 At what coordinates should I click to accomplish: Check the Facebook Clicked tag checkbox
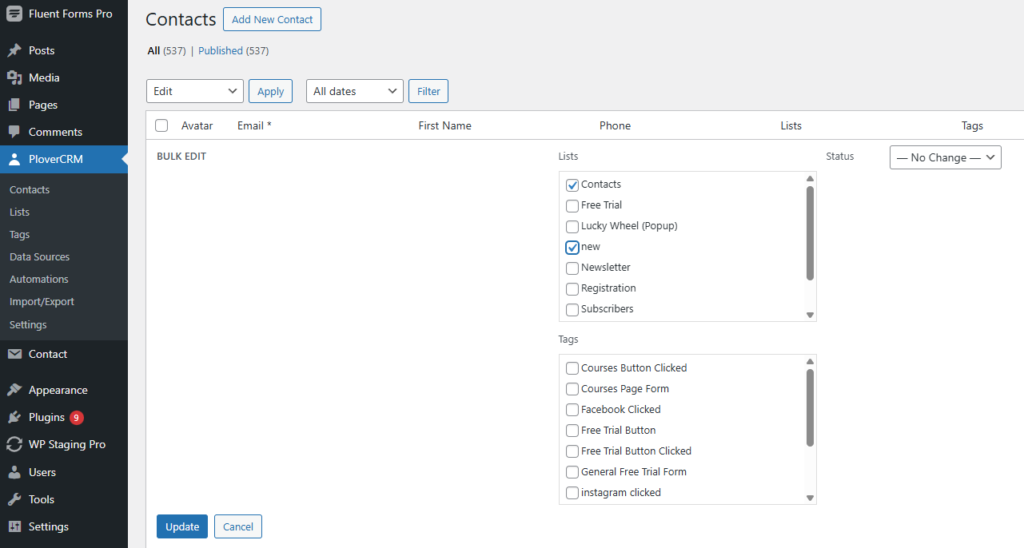point(572,410)
